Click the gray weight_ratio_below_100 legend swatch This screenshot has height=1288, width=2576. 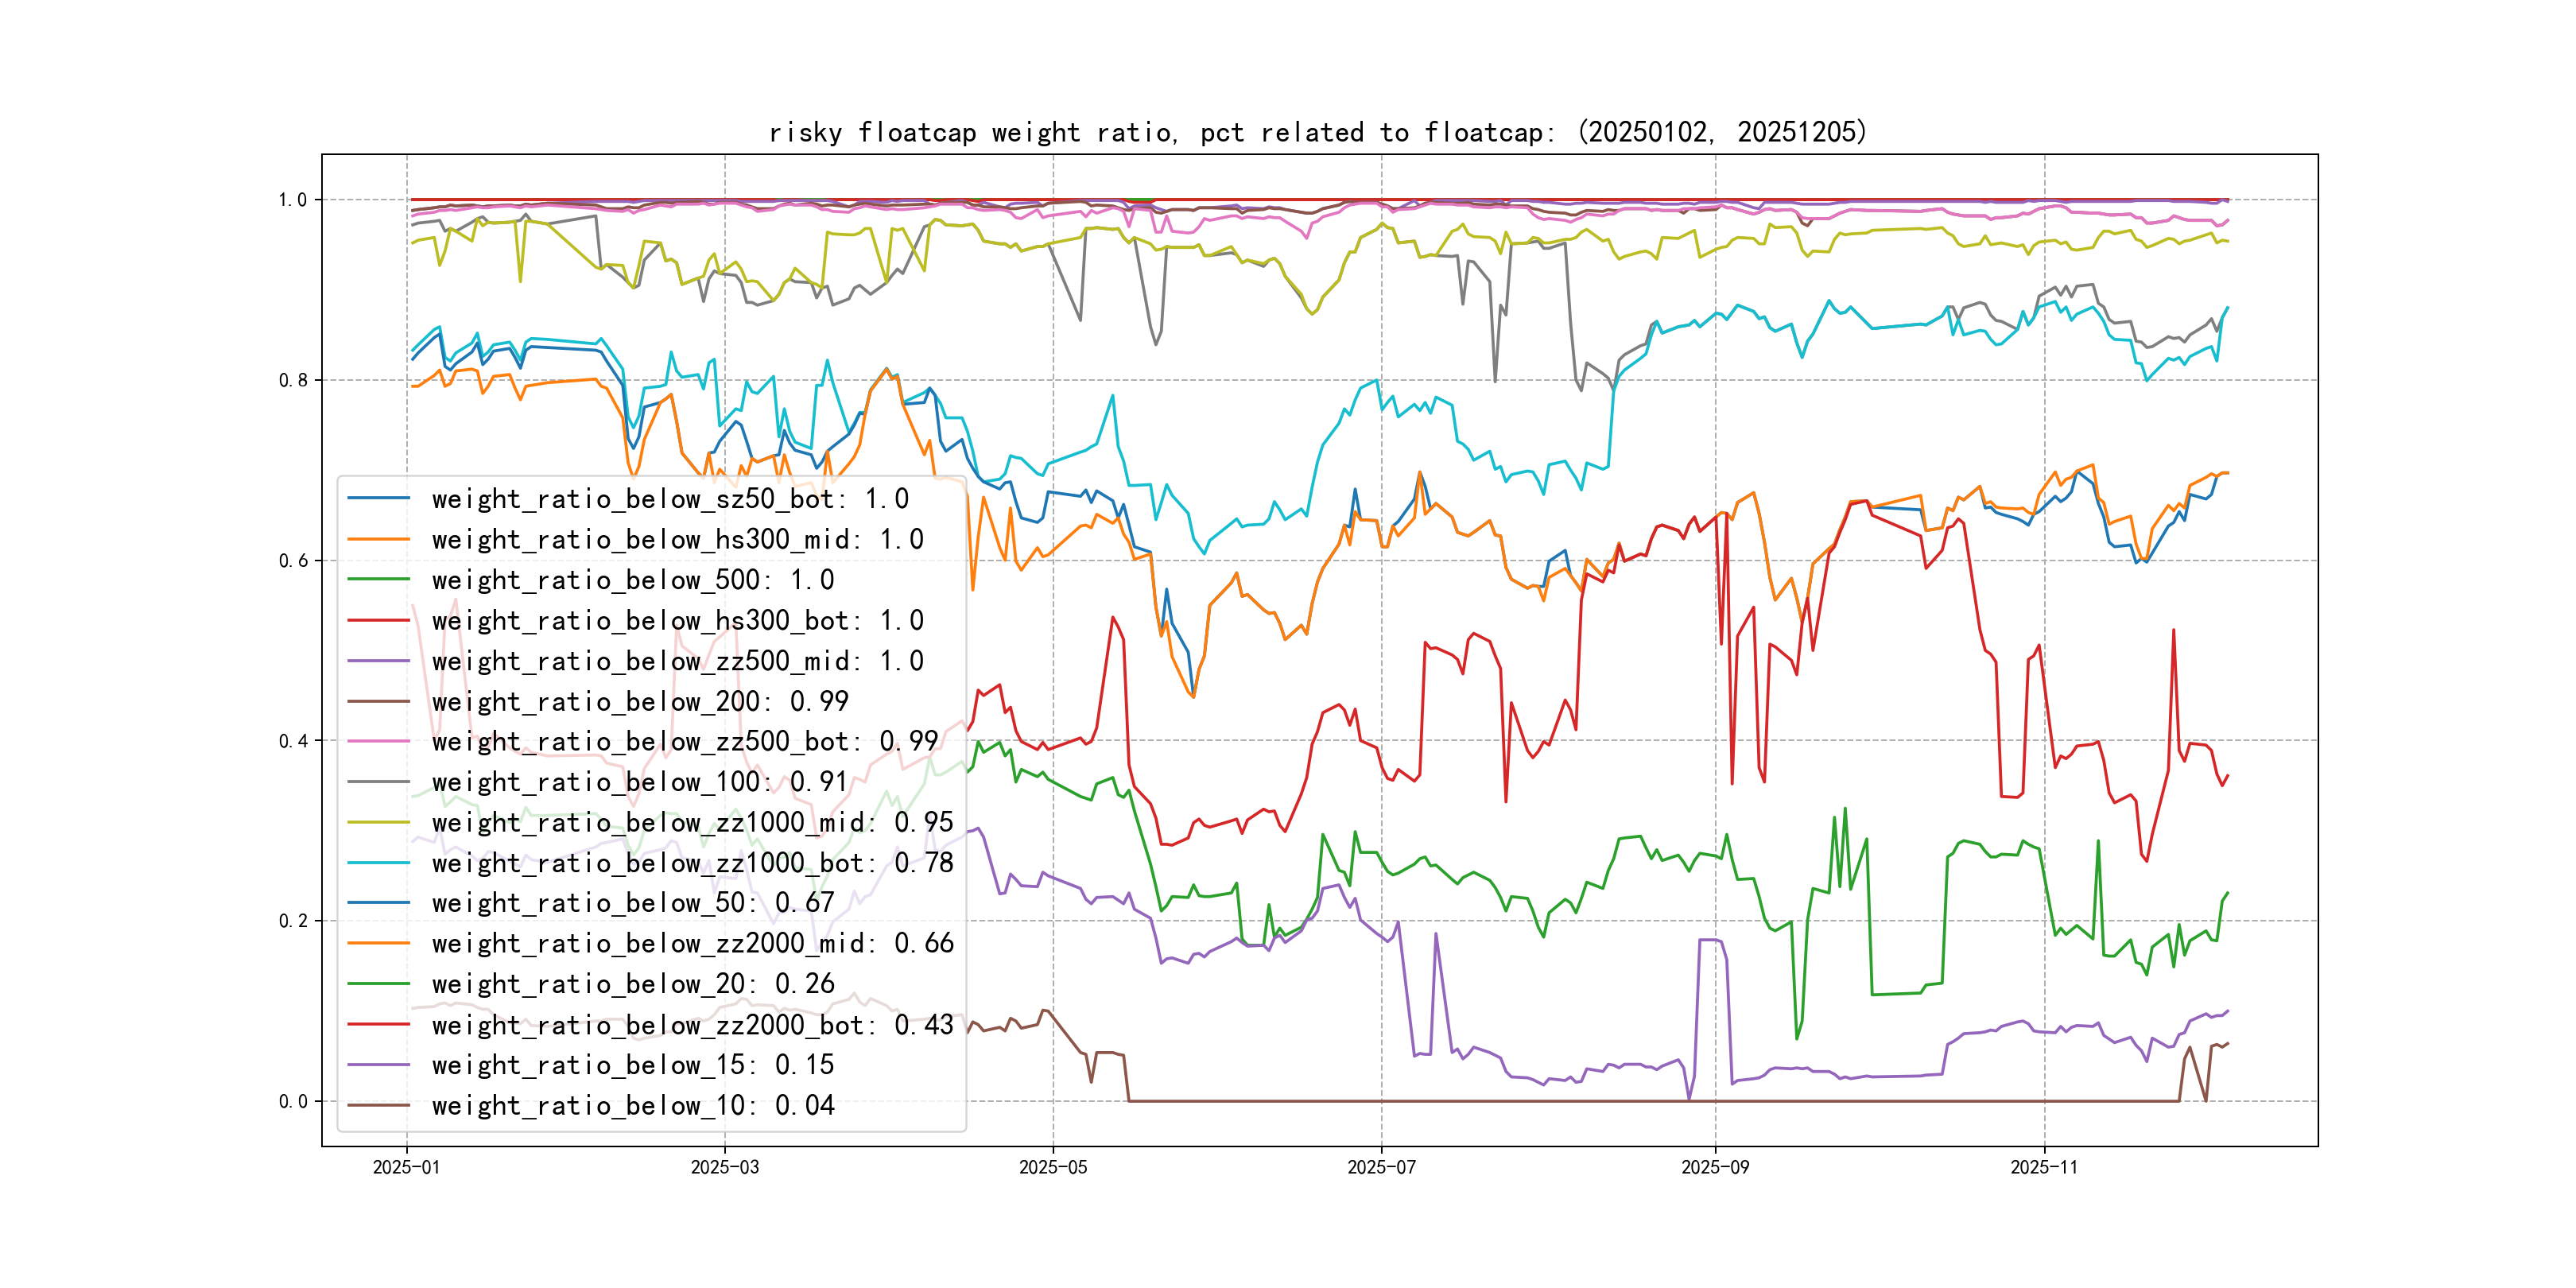(x=378, y=782)
